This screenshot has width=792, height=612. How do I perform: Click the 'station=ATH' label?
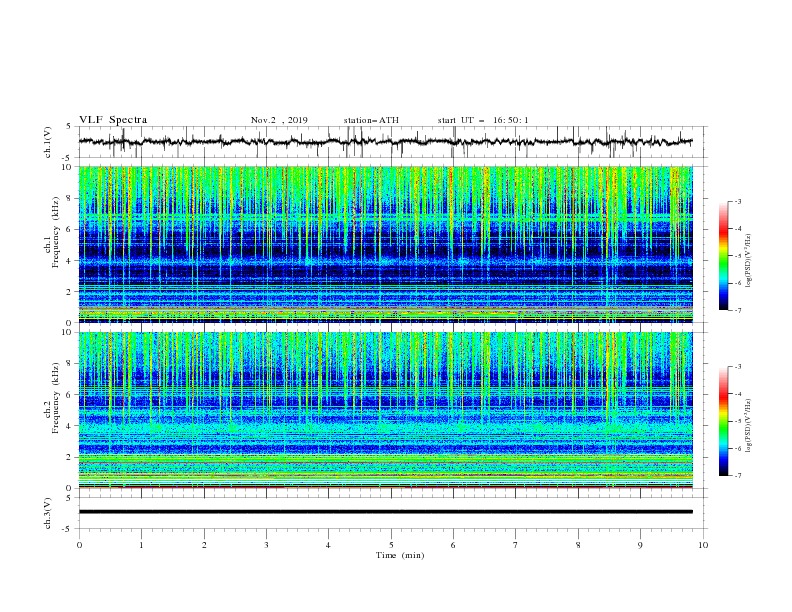[x=371, y=120]
